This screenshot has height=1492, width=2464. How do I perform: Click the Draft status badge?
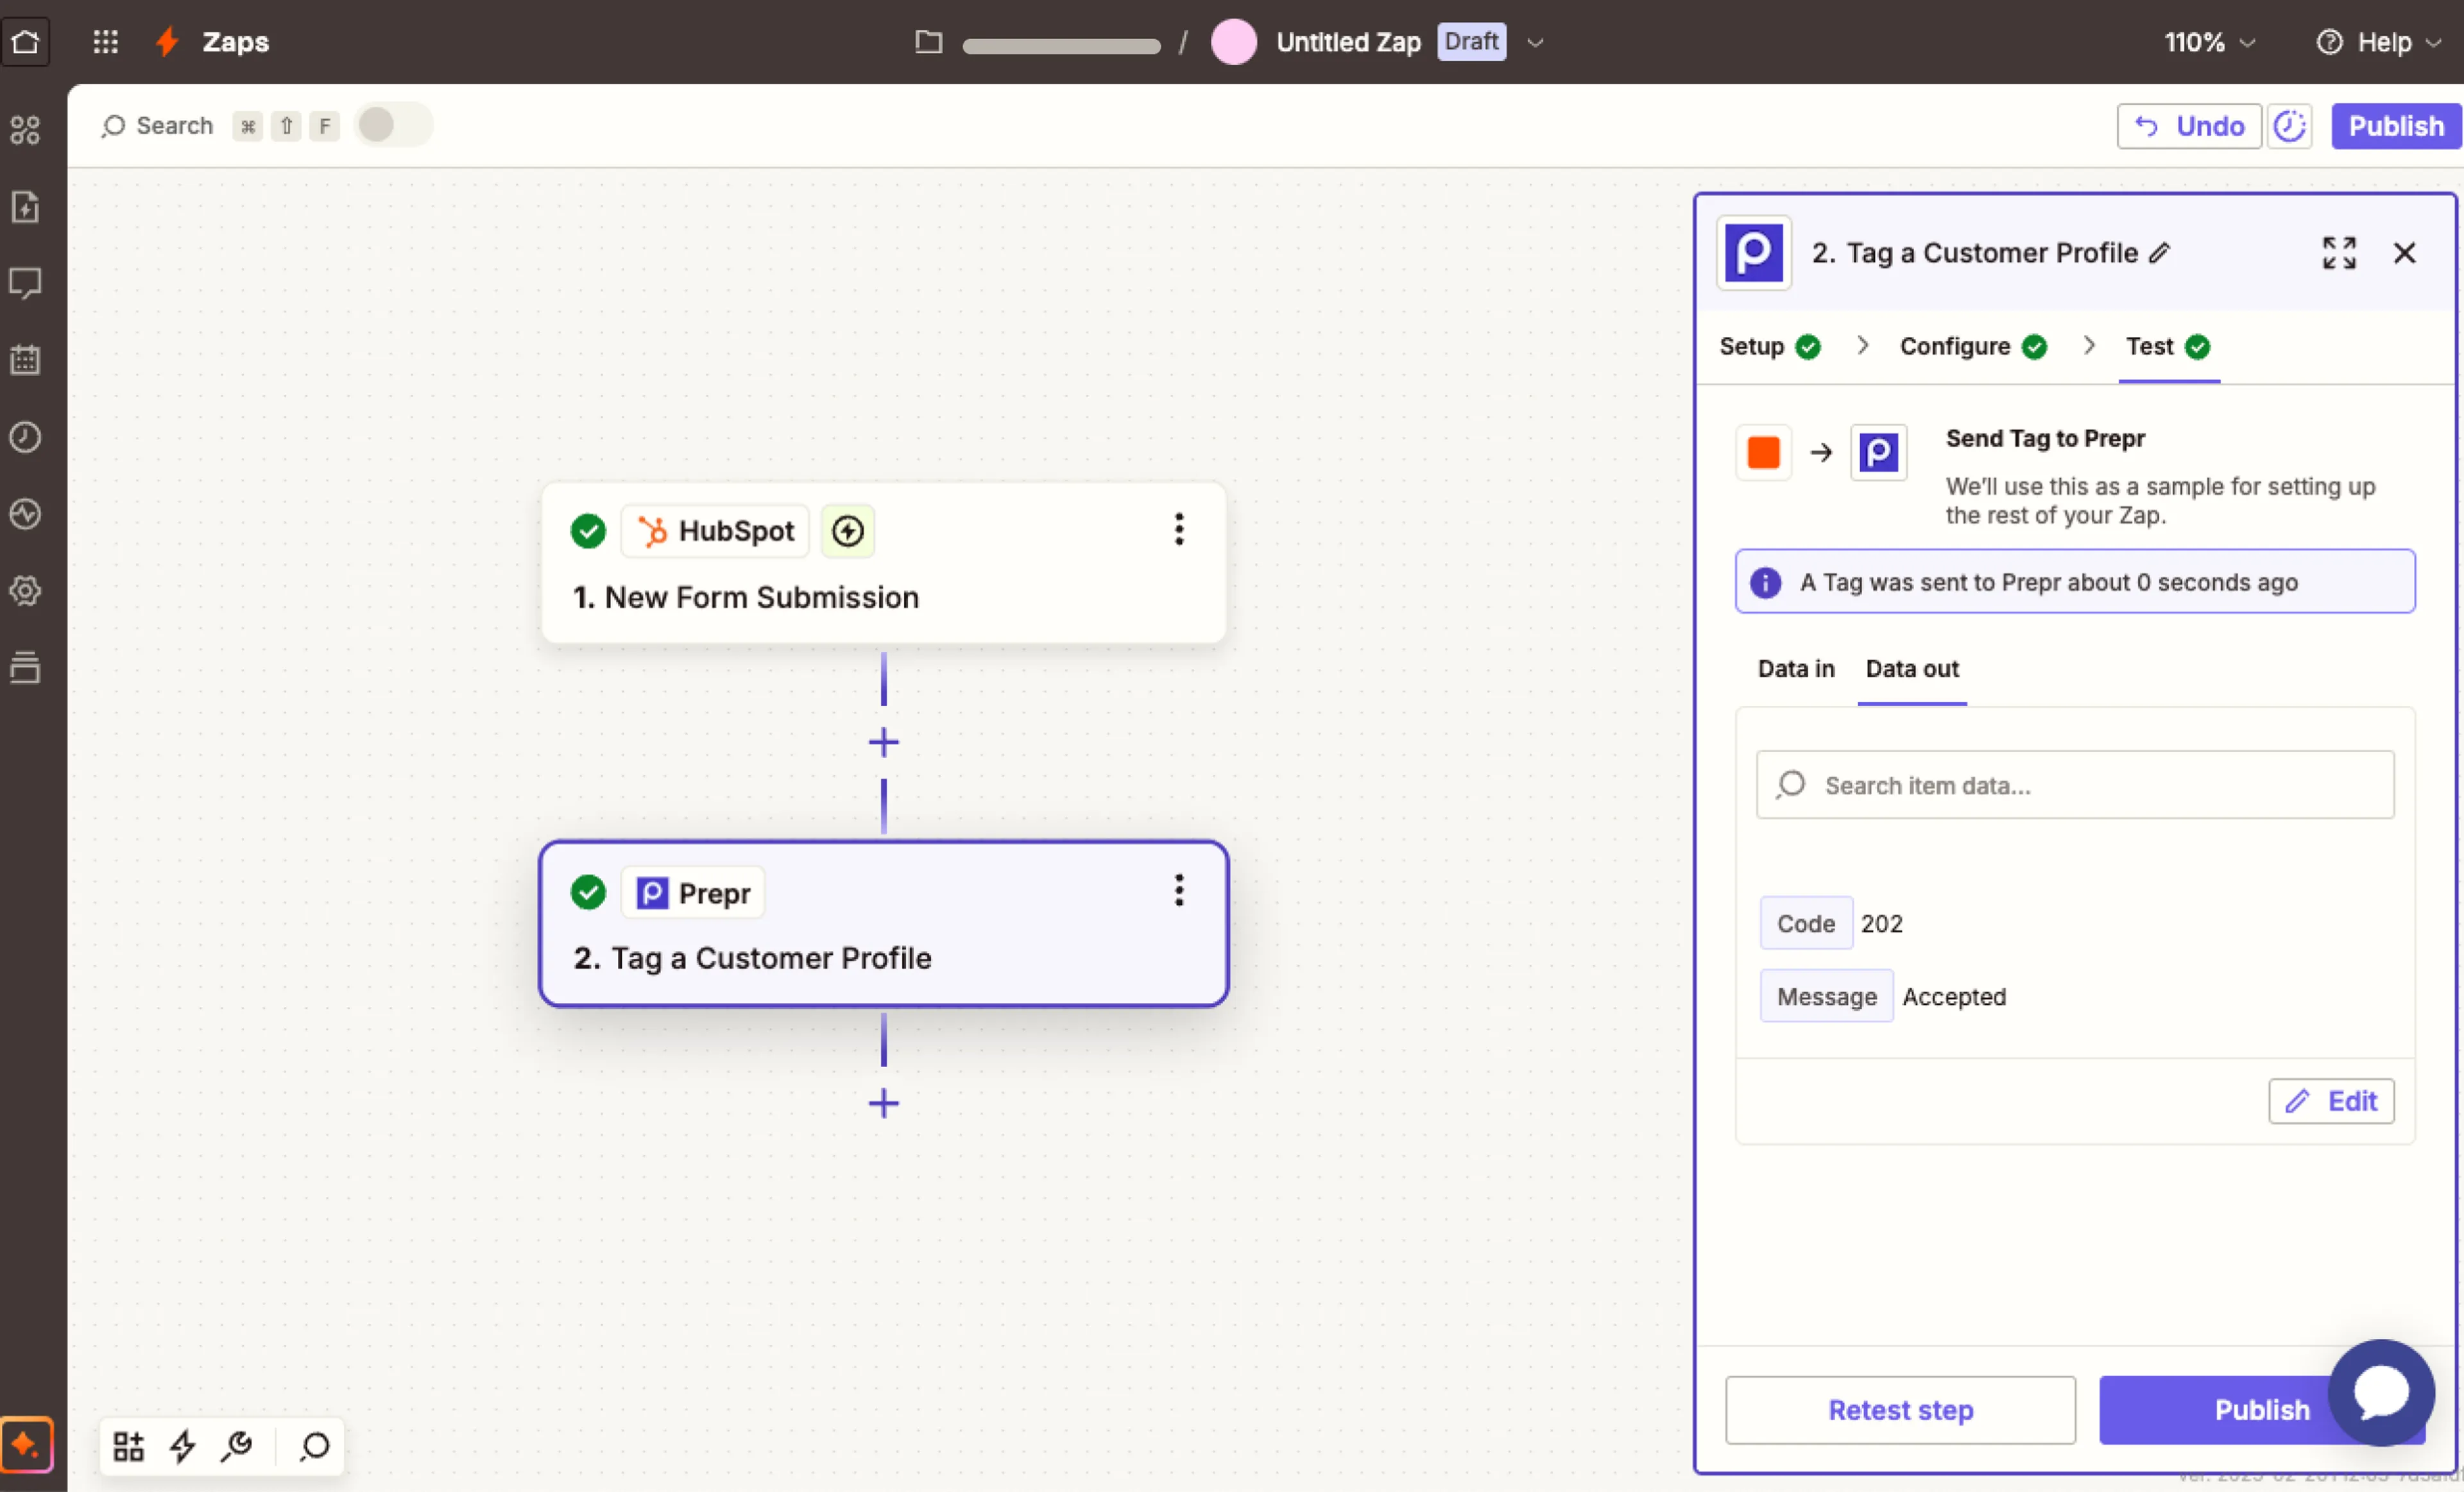1471,42
